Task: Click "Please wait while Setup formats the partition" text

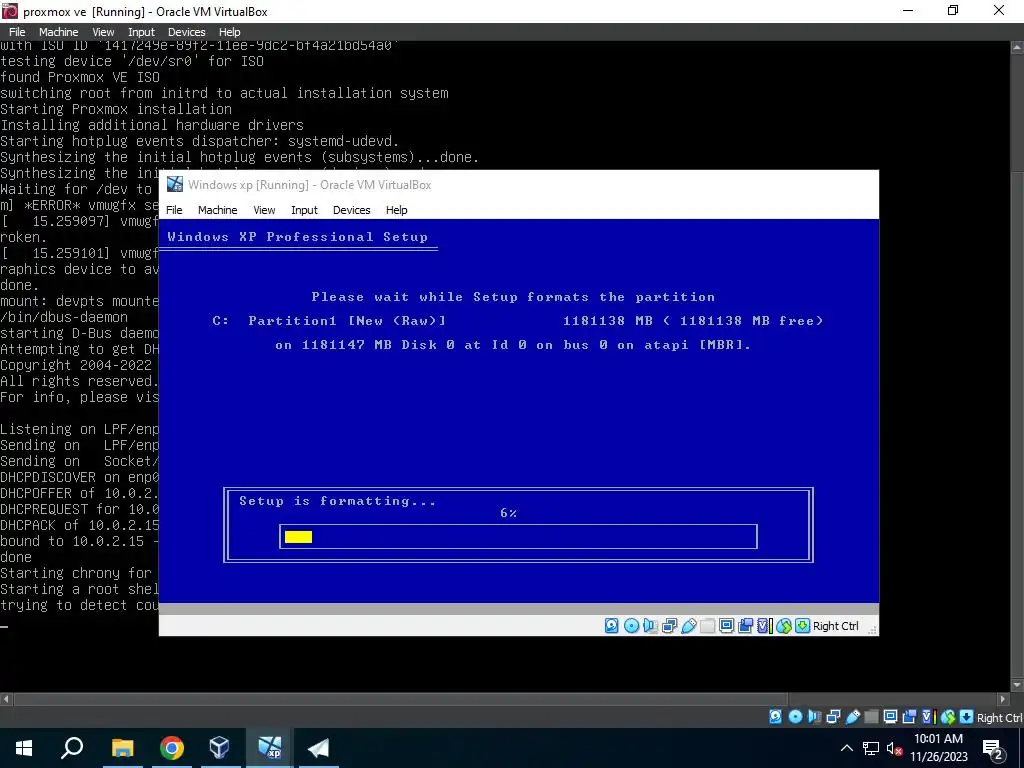Action: click(513, 296)
